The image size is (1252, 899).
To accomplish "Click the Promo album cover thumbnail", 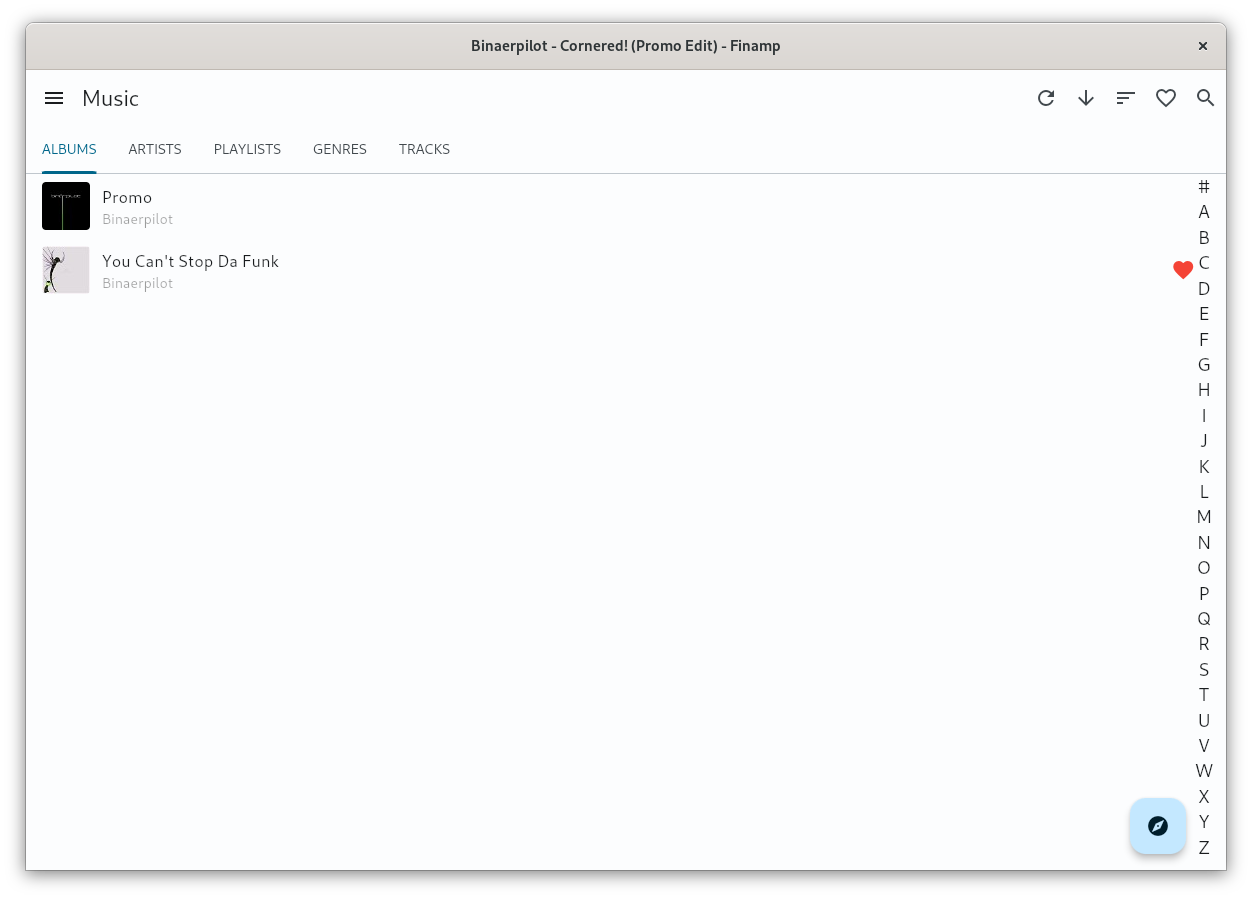I will pyautogui.click(x=66, y=206).
